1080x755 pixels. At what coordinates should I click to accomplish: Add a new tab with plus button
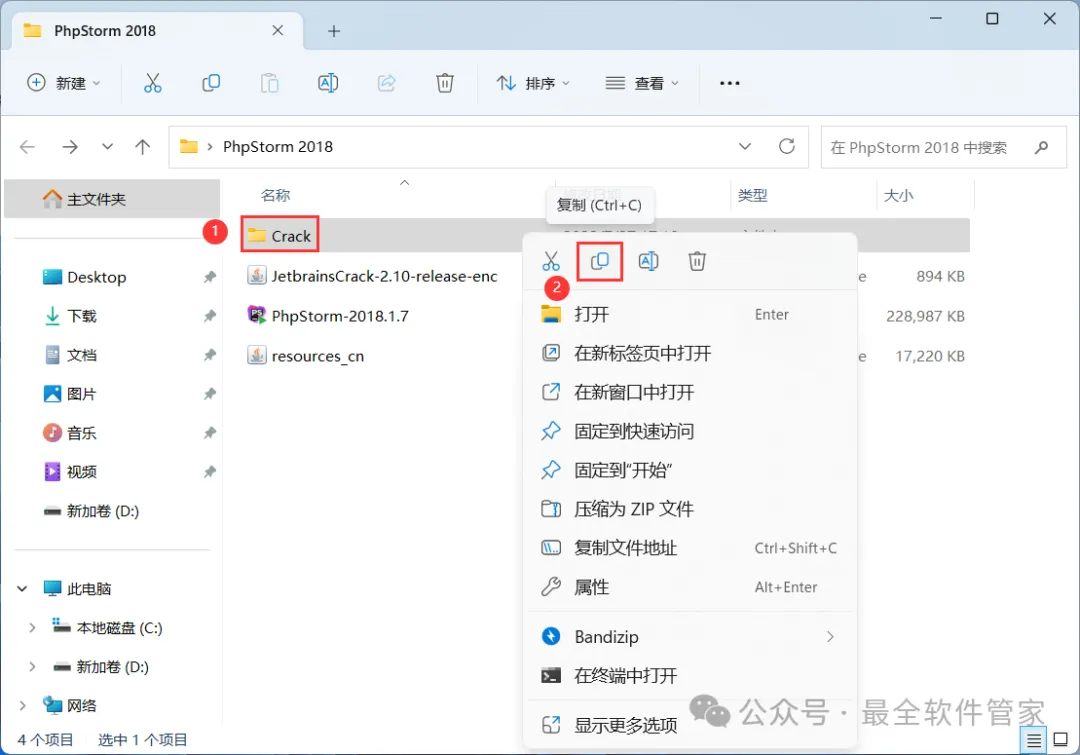(x=334, y=31)
